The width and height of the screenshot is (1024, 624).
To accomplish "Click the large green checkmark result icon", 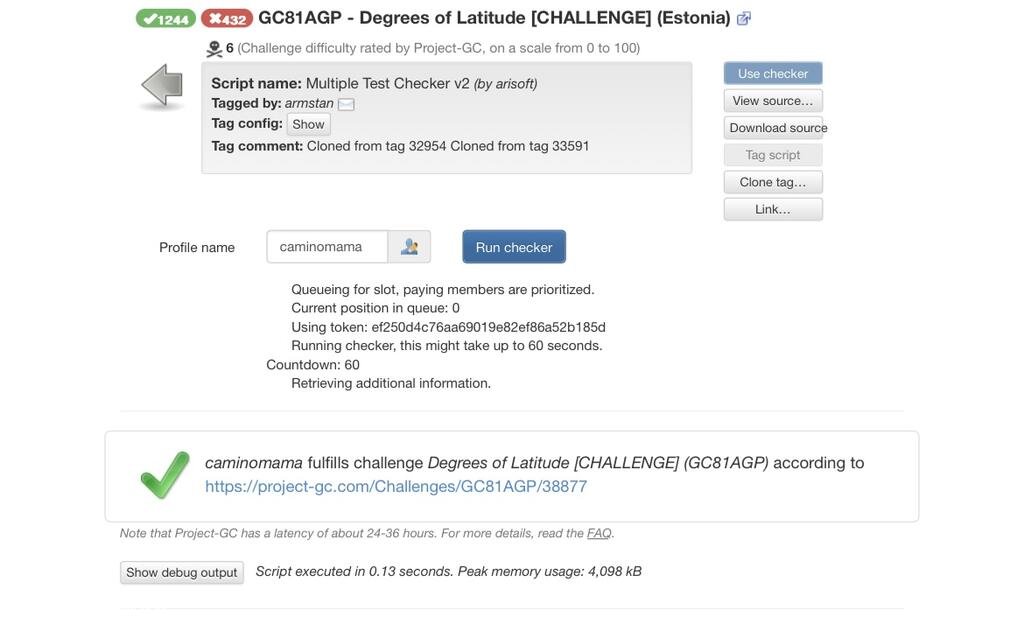I will [x=165, y=475].
